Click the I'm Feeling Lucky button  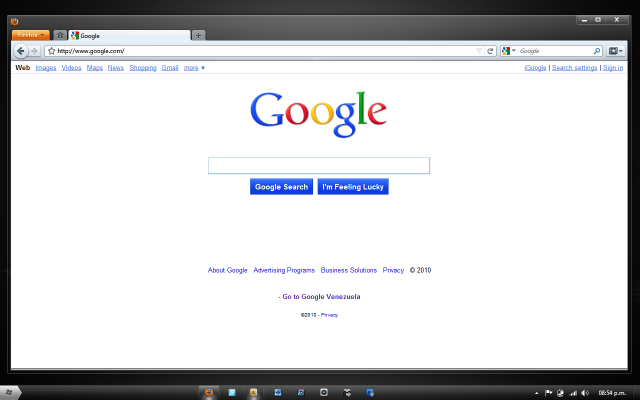[x=353, y=187]
